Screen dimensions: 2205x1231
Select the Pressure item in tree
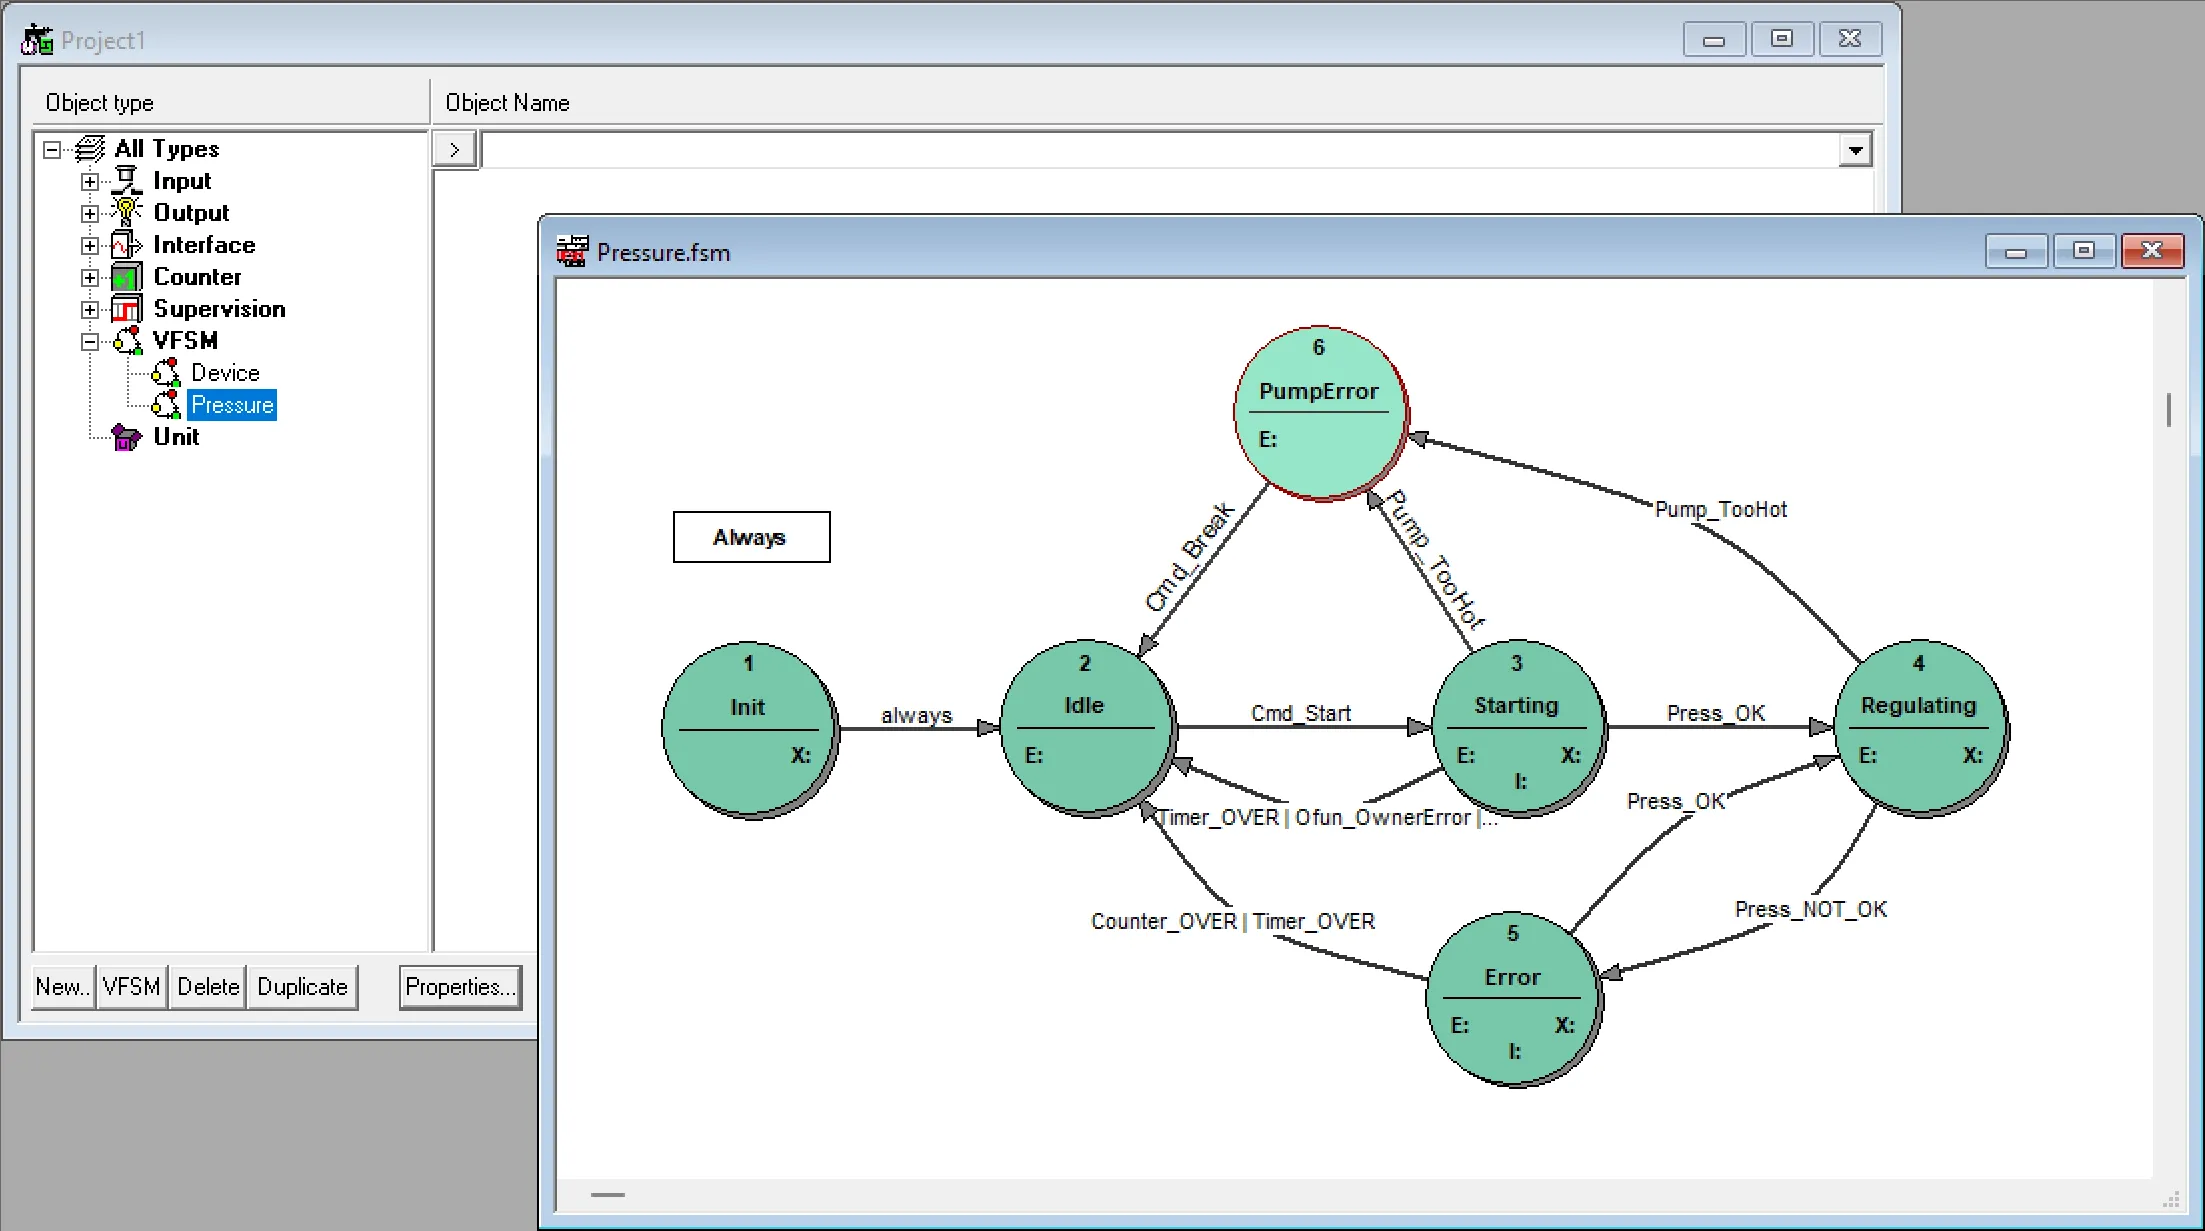pyautogui.click(x=232, y=405)
